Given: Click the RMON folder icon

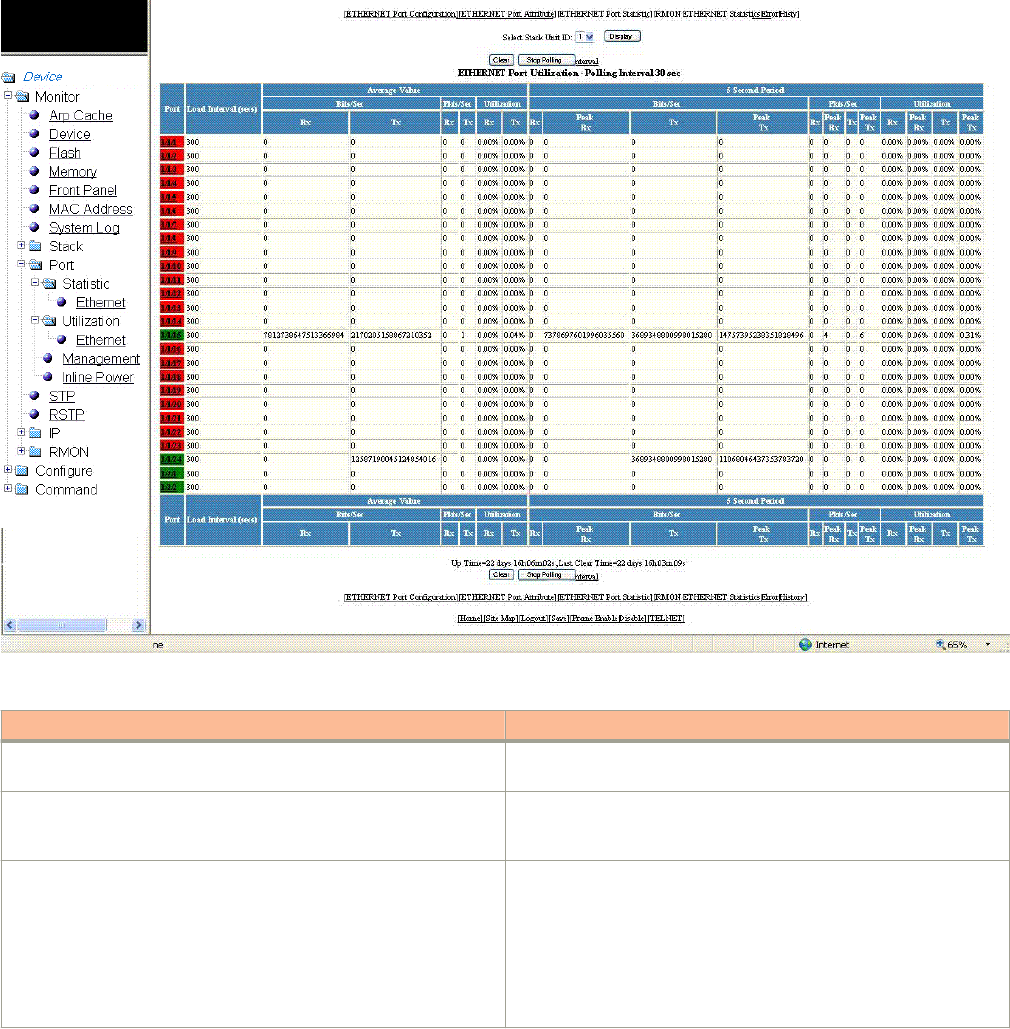Looking at the screenshot, I should pos(36,452).
